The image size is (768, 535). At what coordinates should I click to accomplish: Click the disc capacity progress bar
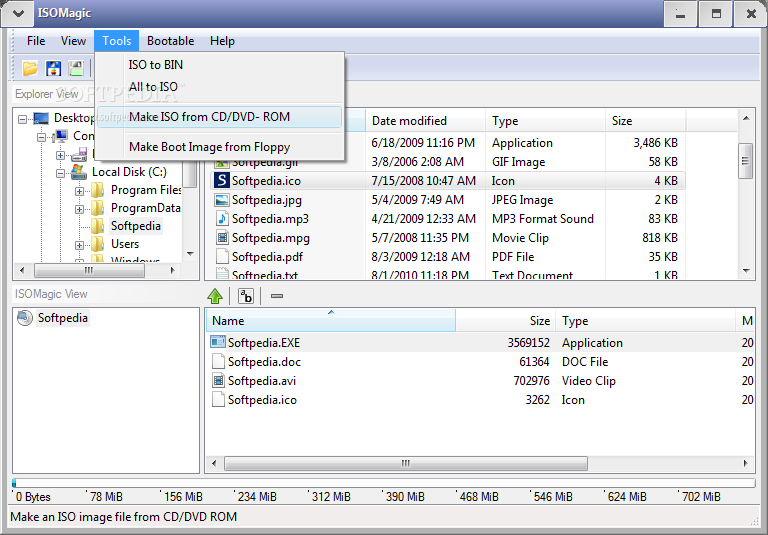[384, 483]
